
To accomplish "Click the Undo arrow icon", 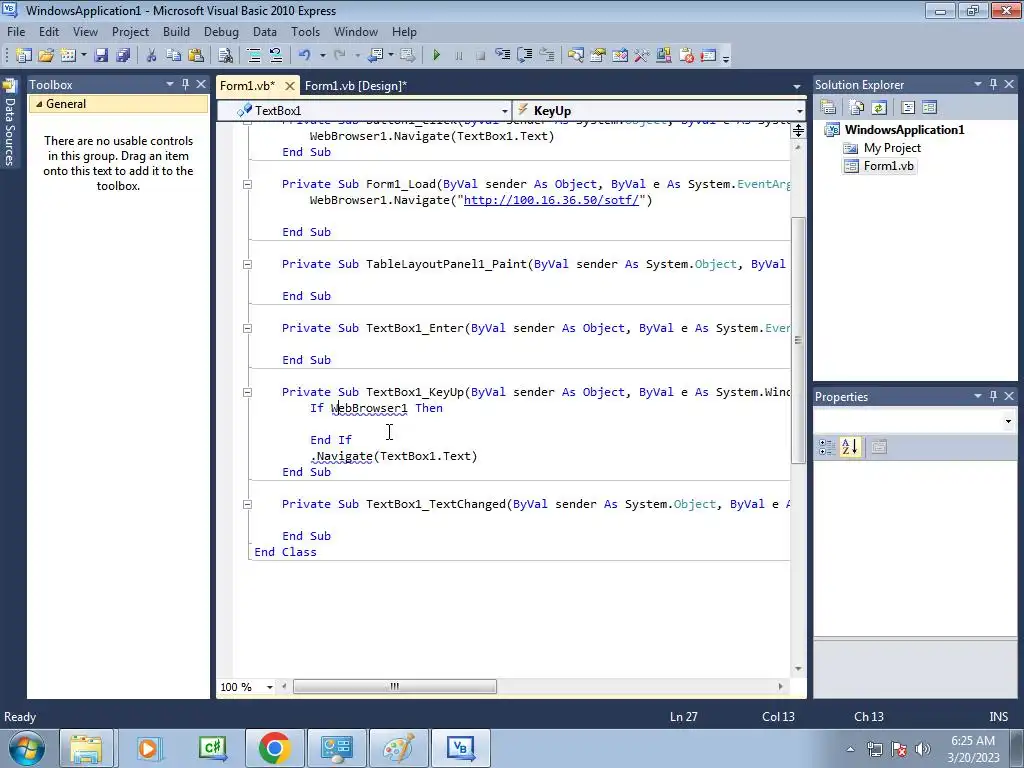I will coord(304,56).
